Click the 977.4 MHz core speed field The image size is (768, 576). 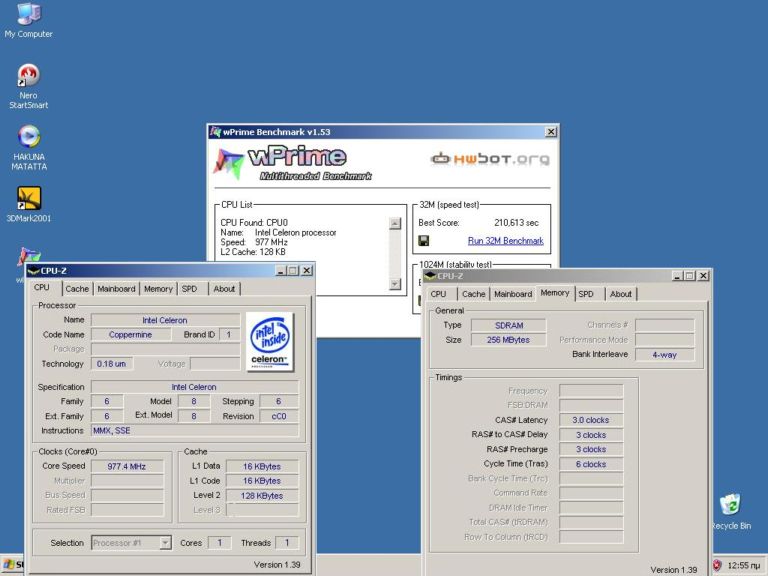[x=127, y=466]
